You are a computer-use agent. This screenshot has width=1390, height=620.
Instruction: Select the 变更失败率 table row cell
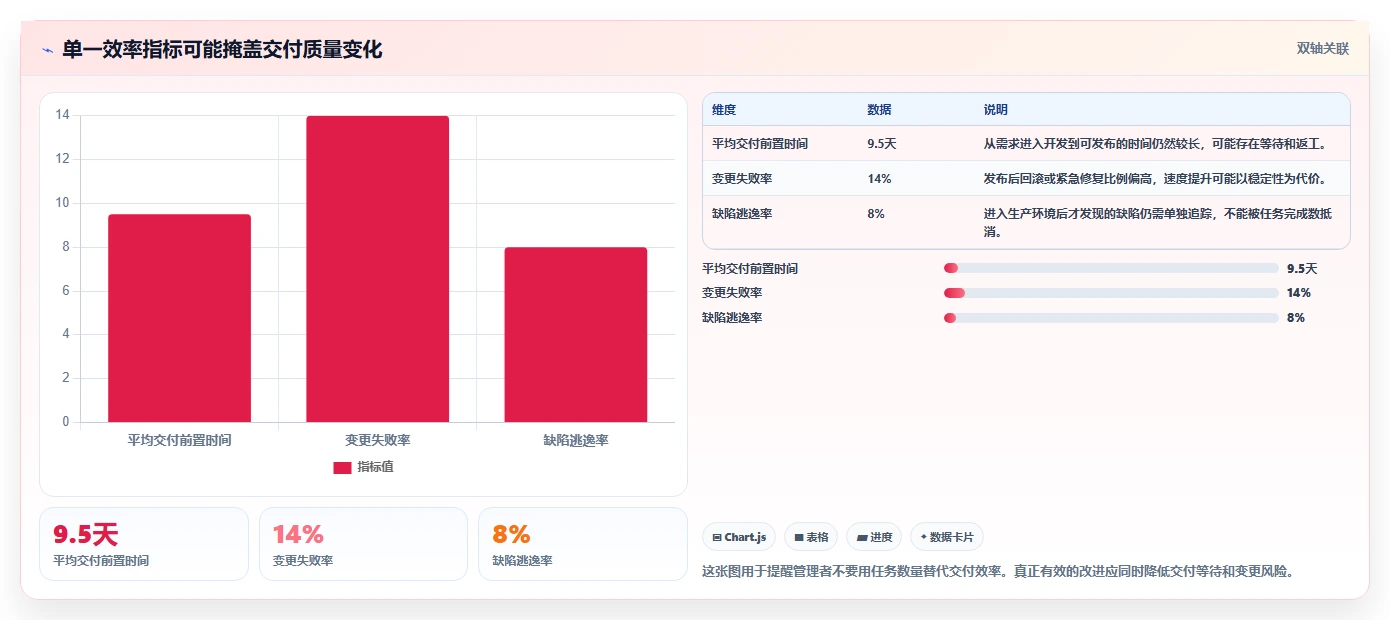(x=742, y=179)
